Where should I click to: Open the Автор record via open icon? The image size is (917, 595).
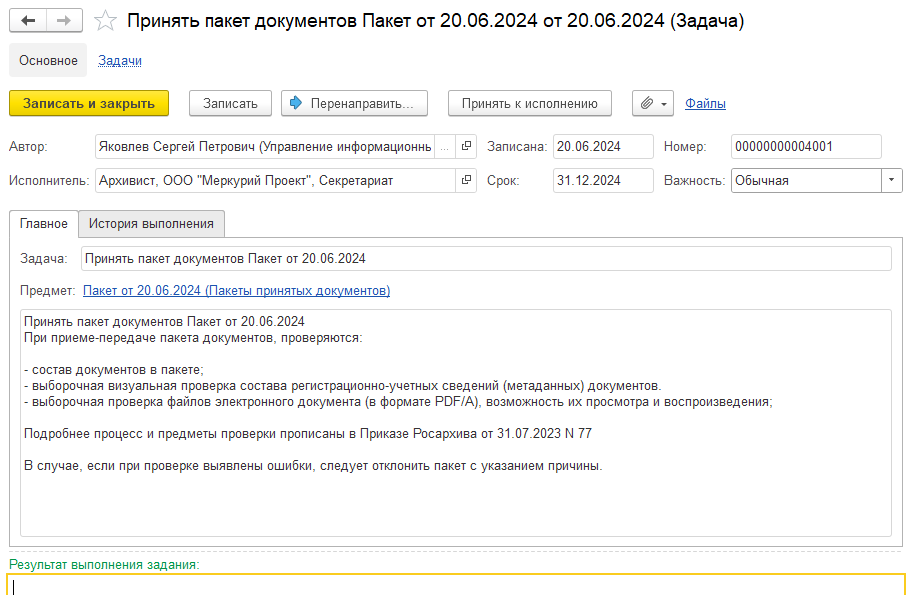(466, 146)
